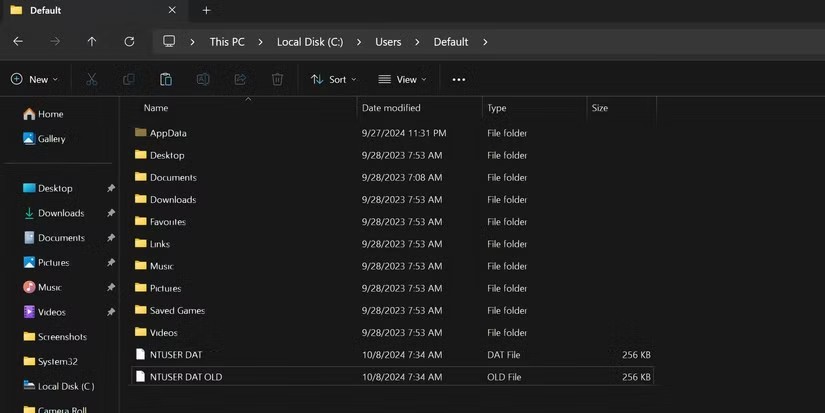
Task: Click the Share icon in toolbar
Action: point(240,79)
